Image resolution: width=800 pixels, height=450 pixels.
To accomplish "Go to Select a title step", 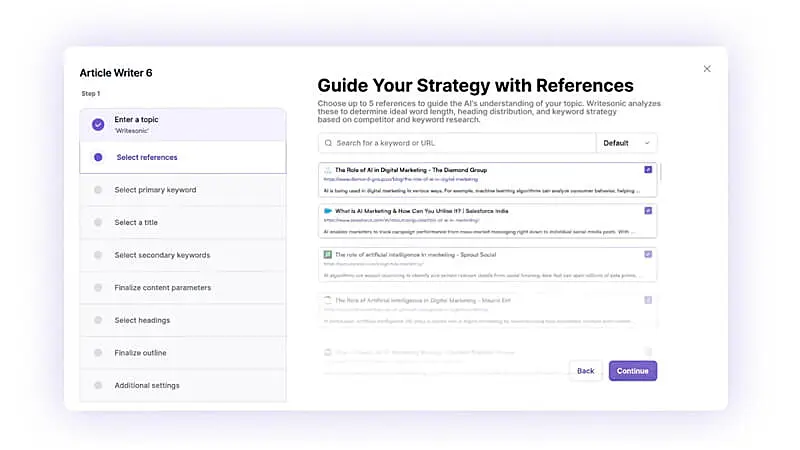I will [x=137, y=223].
